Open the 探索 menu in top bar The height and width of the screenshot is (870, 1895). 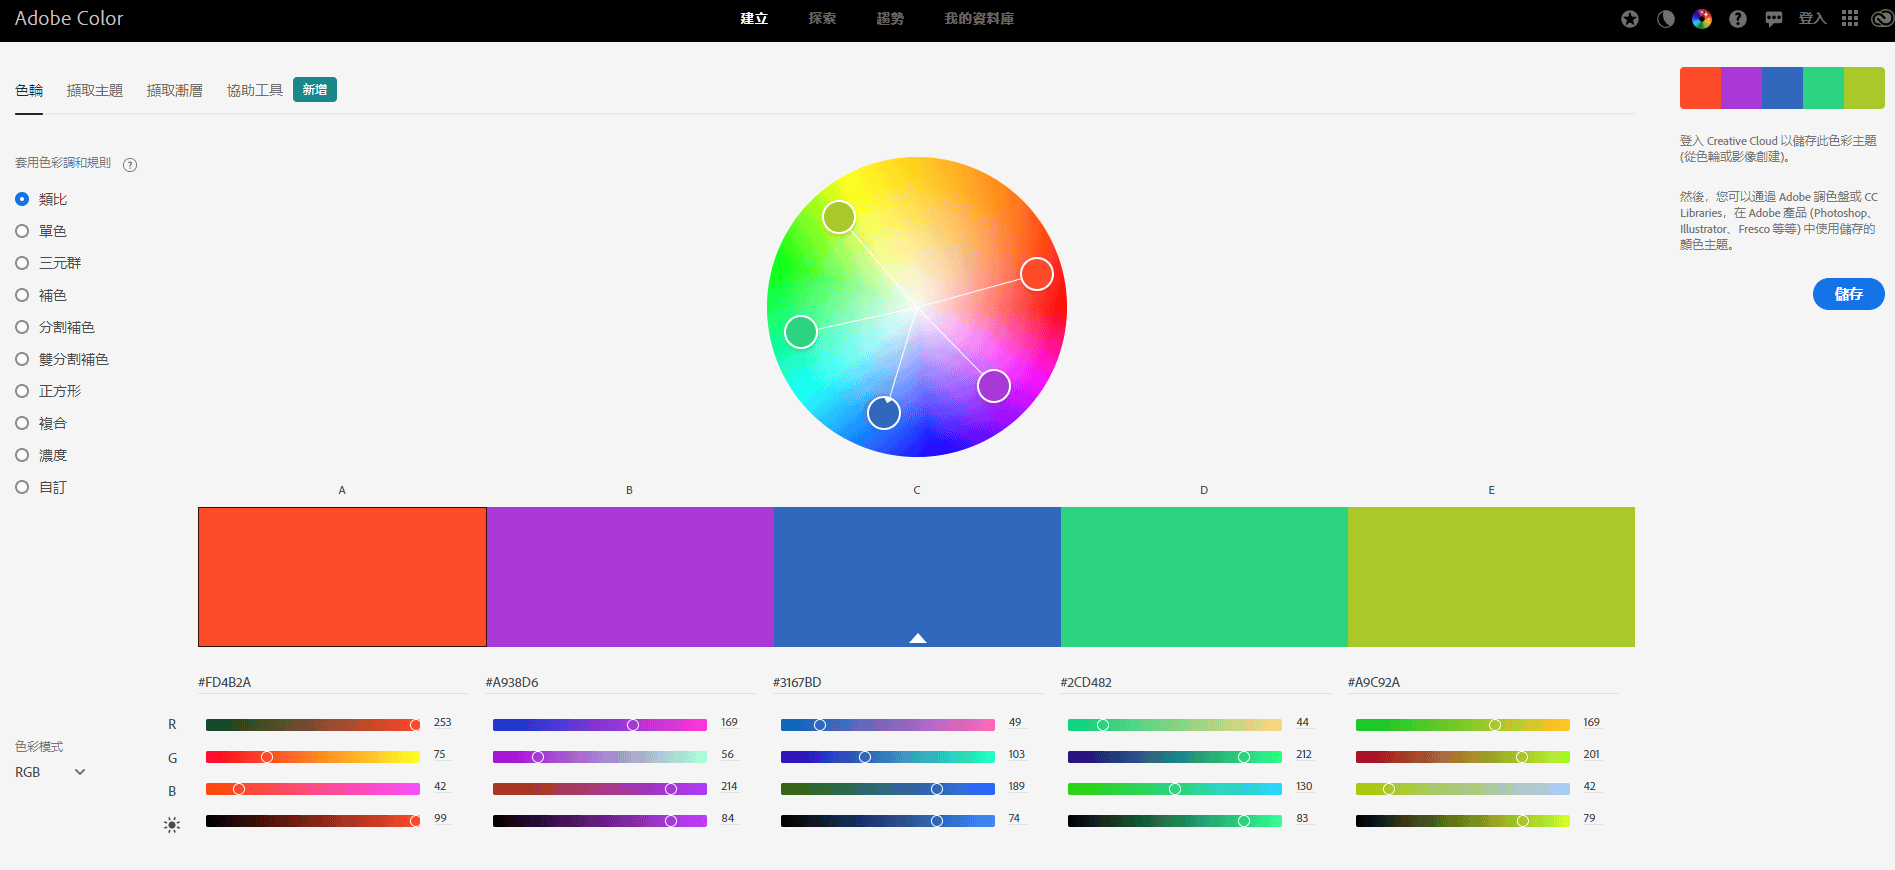(x=822, y=19)
